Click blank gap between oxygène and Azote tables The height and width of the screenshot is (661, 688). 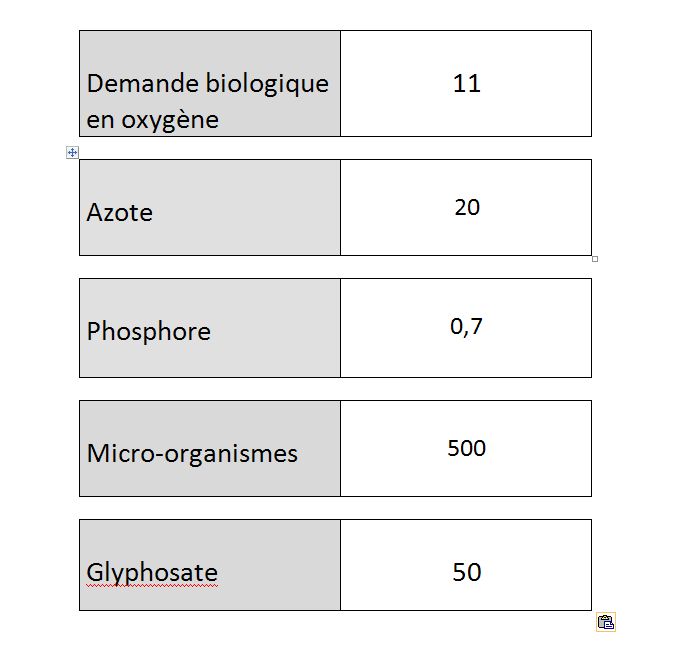pyautogui.click(x=335, y=148)
